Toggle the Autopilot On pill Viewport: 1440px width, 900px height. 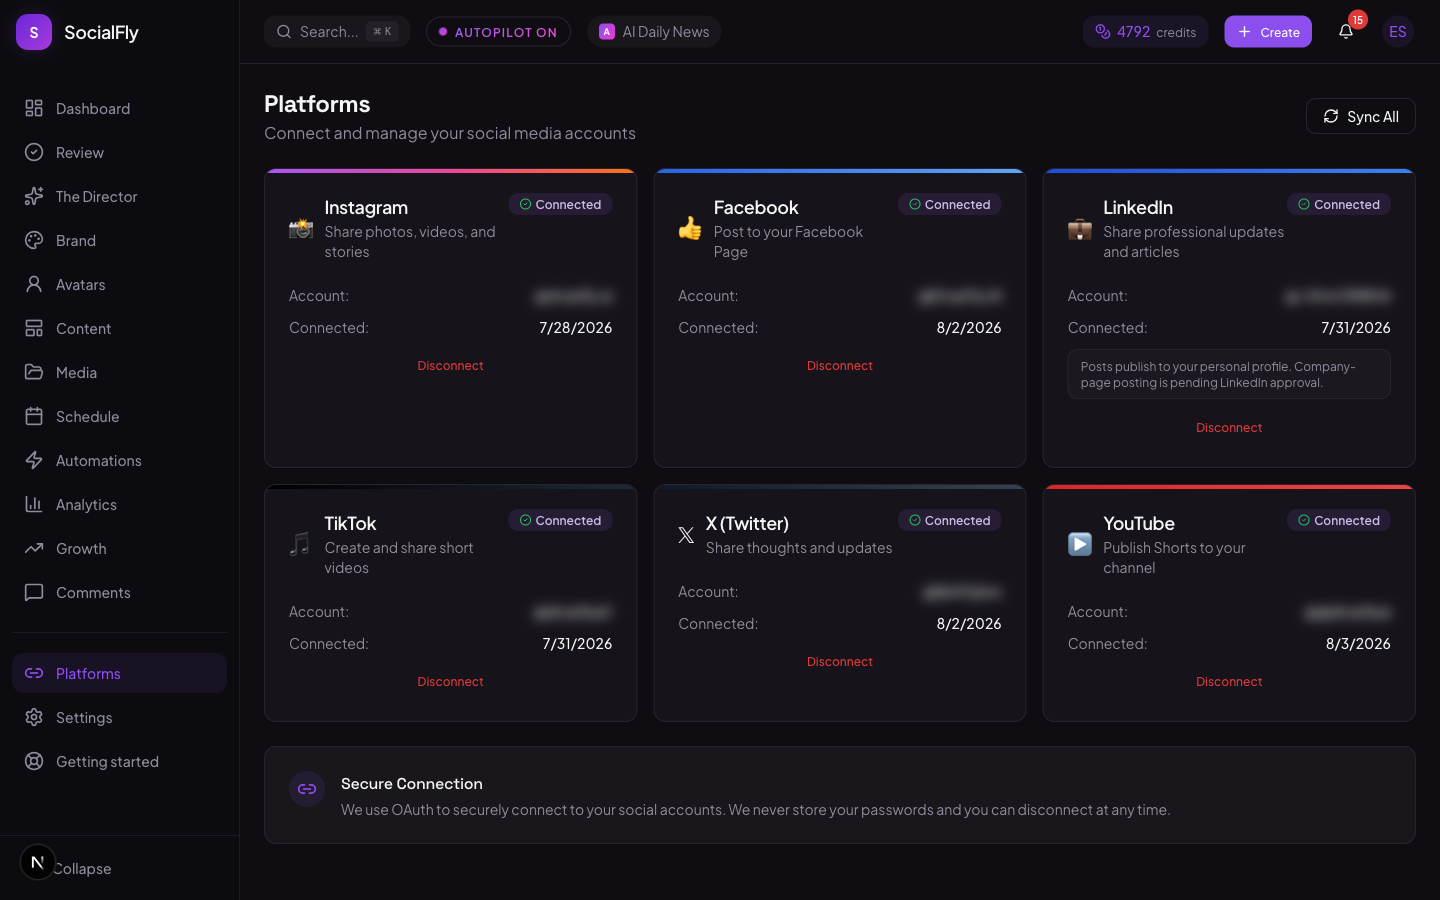click(498, 32)
